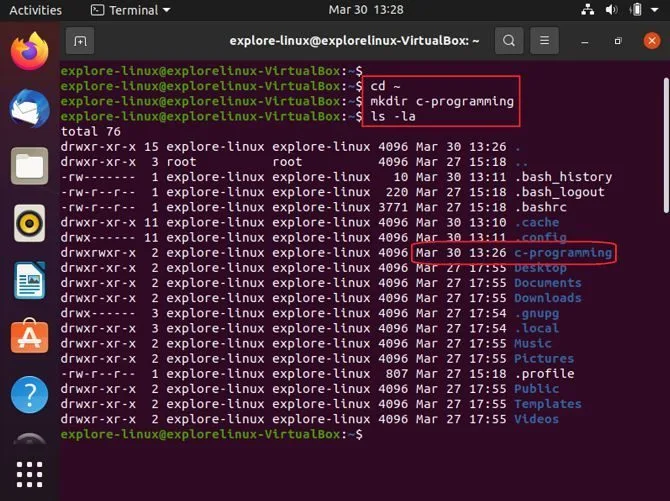This screenshot has width=670, height=501.
Task: Click the file size 220 value
Action: click(397, 192)
